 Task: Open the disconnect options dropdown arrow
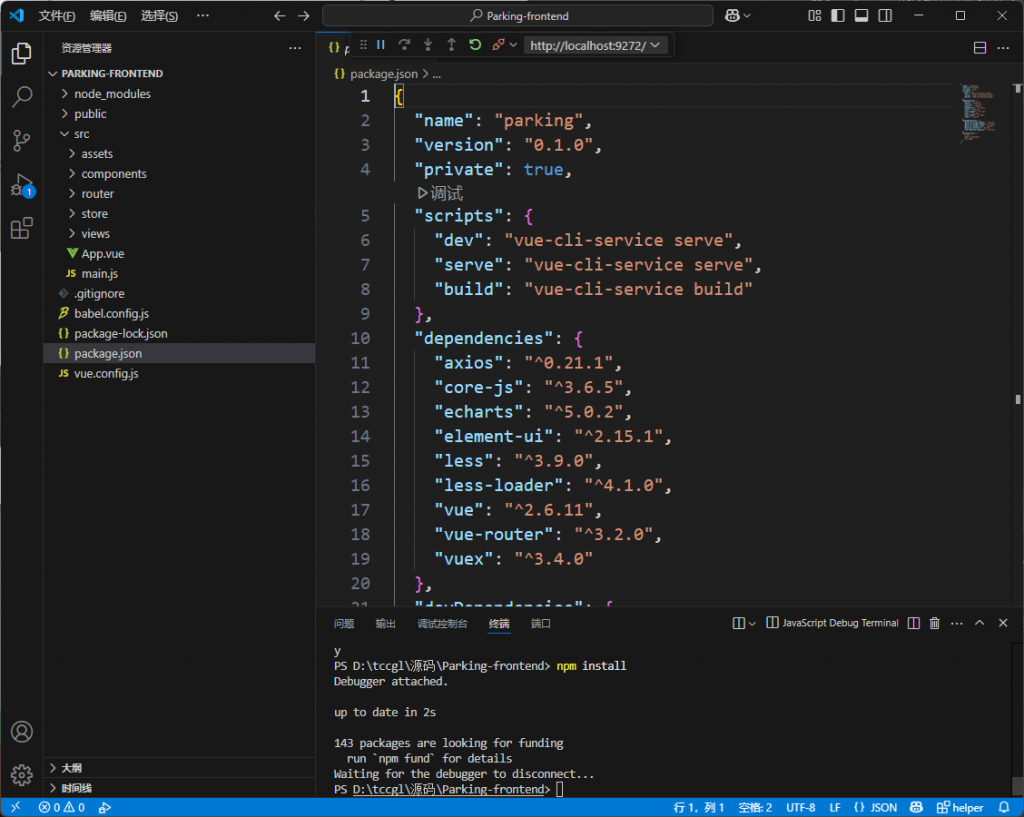pyautogui.click(x=513, y=45)
